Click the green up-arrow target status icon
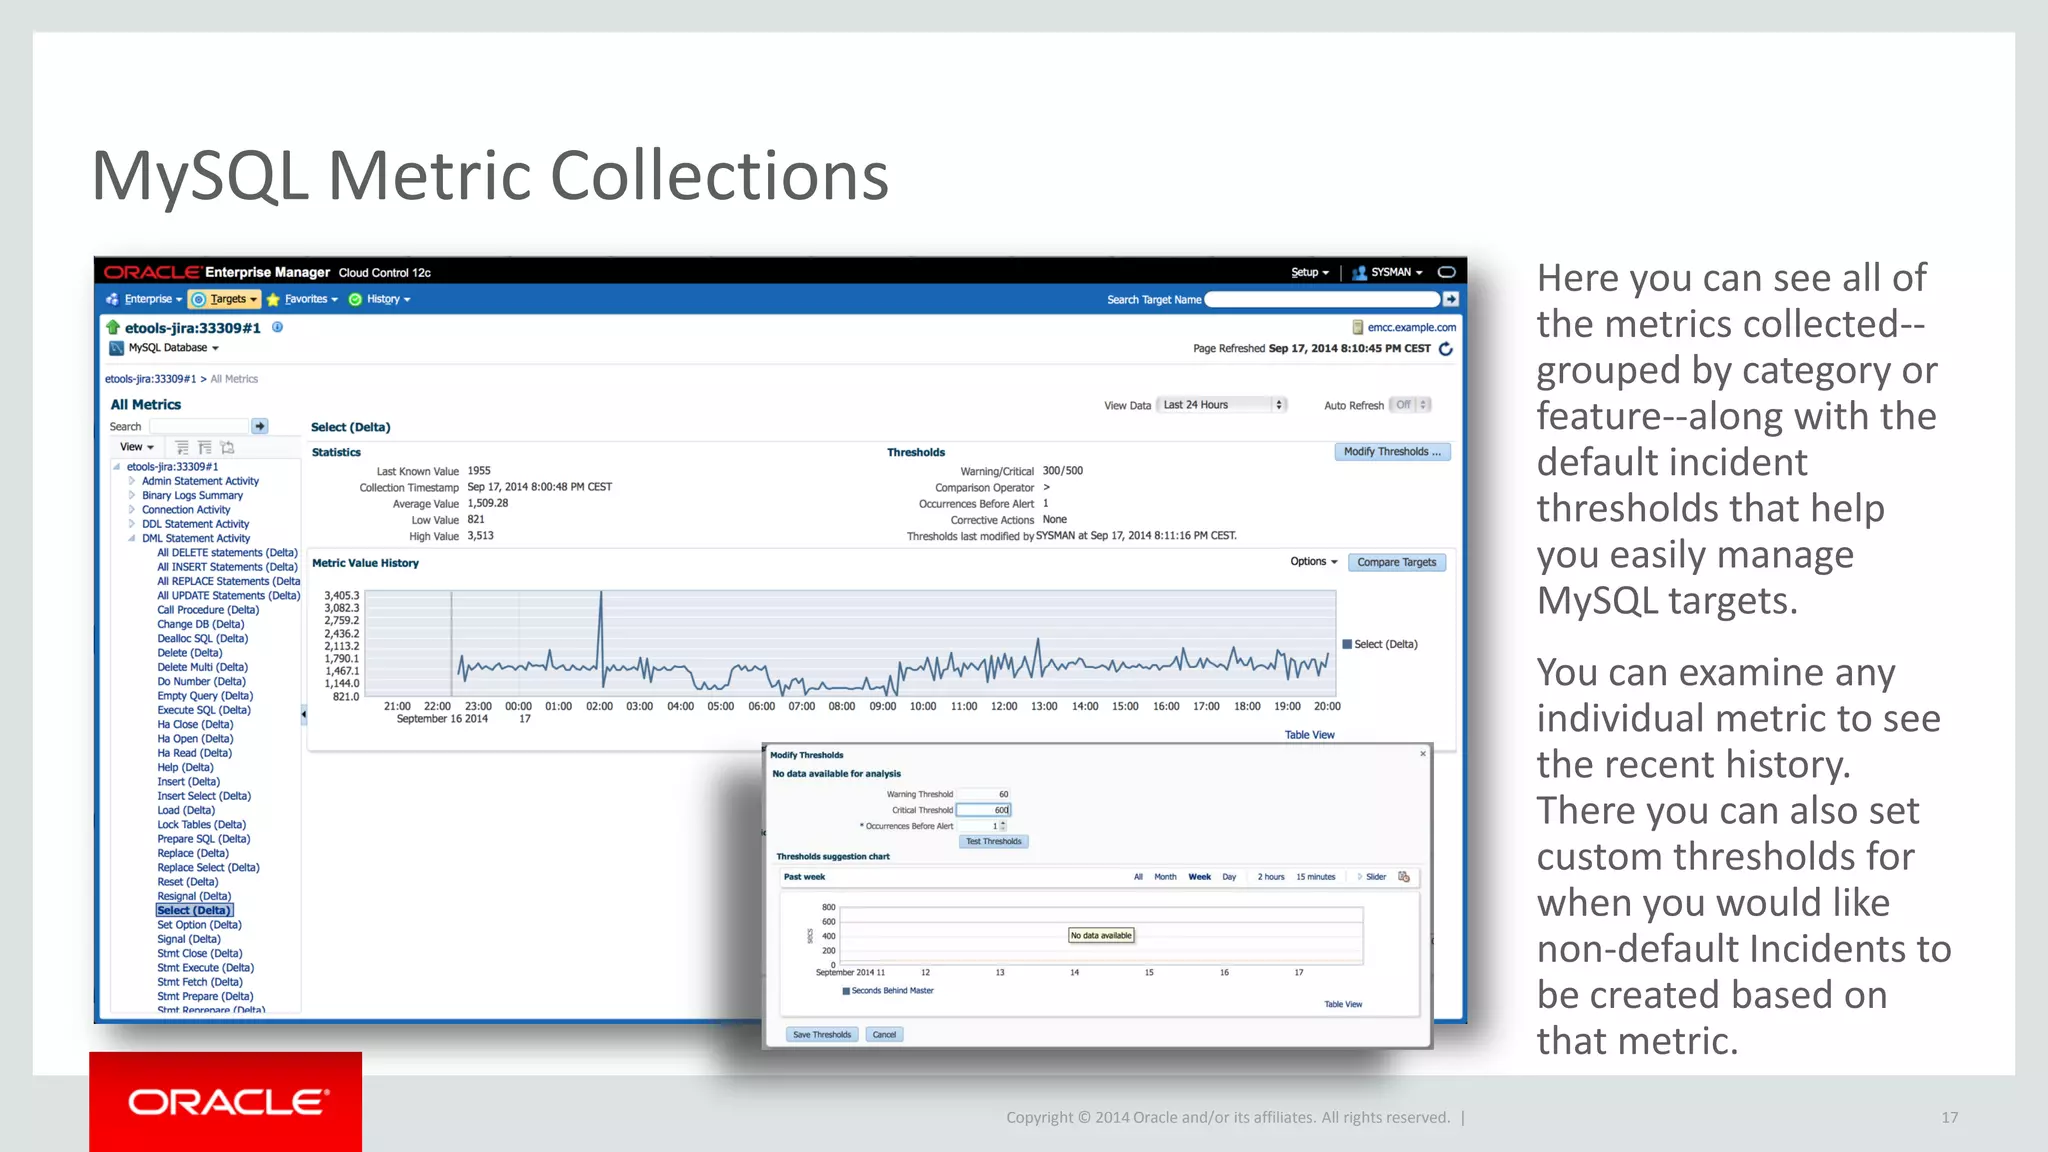The height and width of the screenshot is (1152, 2048). coord(113,327)
